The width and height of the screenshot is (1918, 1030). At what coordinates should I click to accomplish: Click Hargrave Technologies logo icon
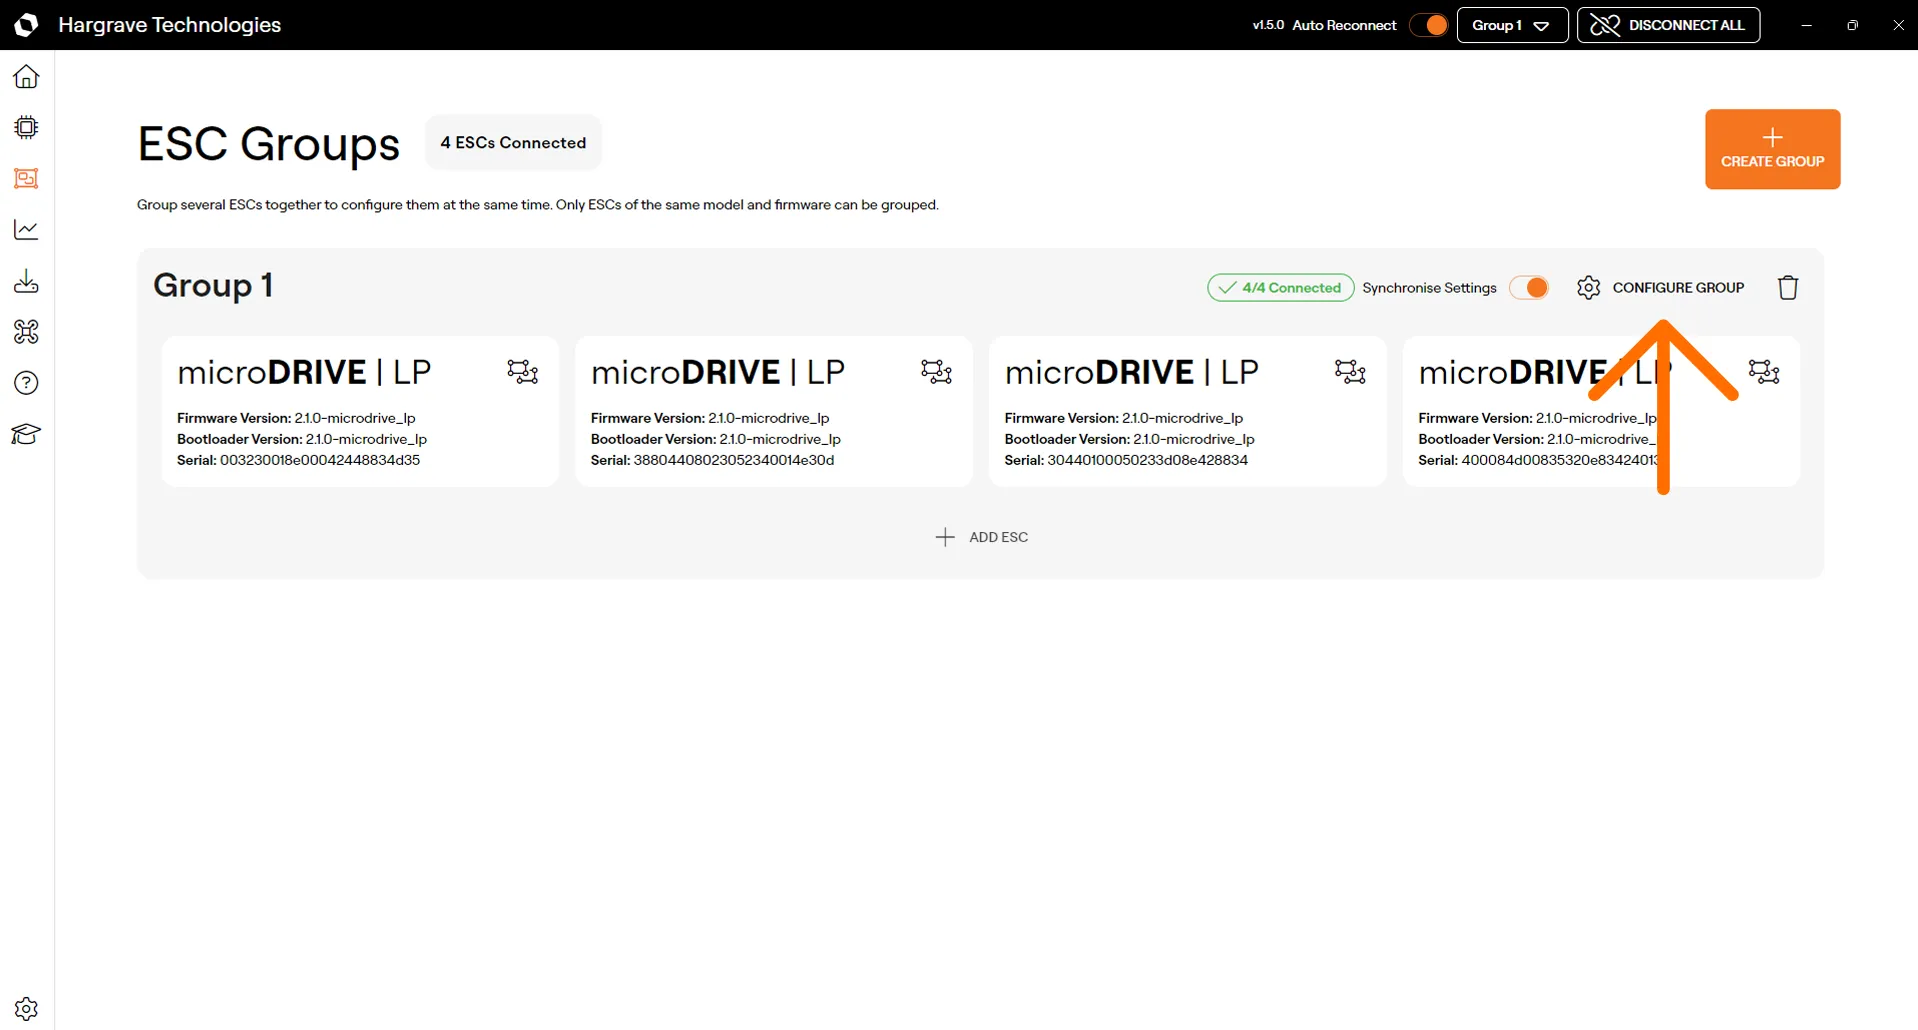click(x=26, y=25)
